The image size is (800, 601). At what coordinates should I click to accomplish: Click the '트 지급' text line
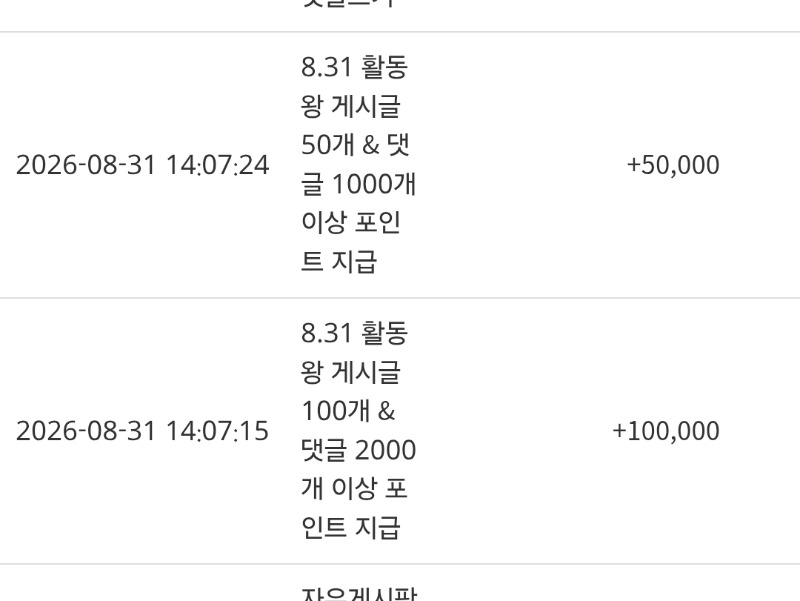click(339, 262)
